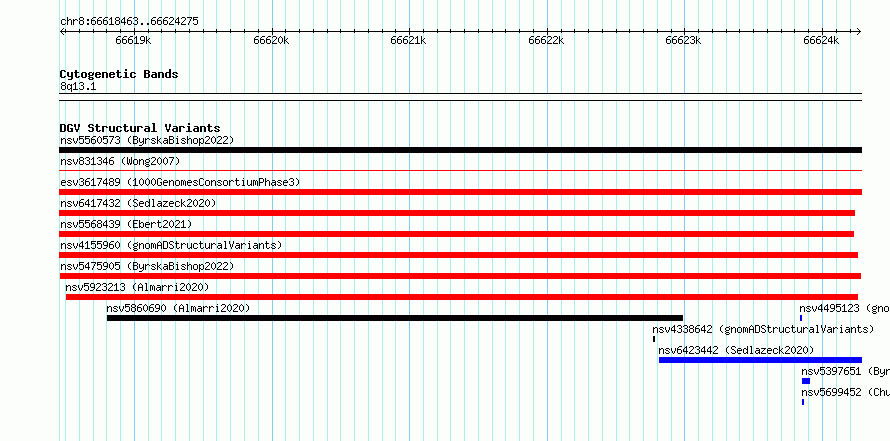Select the blue nsv6423442 variant bar
The width and height of the screenshot is (890, 441).
pos(760,360)
